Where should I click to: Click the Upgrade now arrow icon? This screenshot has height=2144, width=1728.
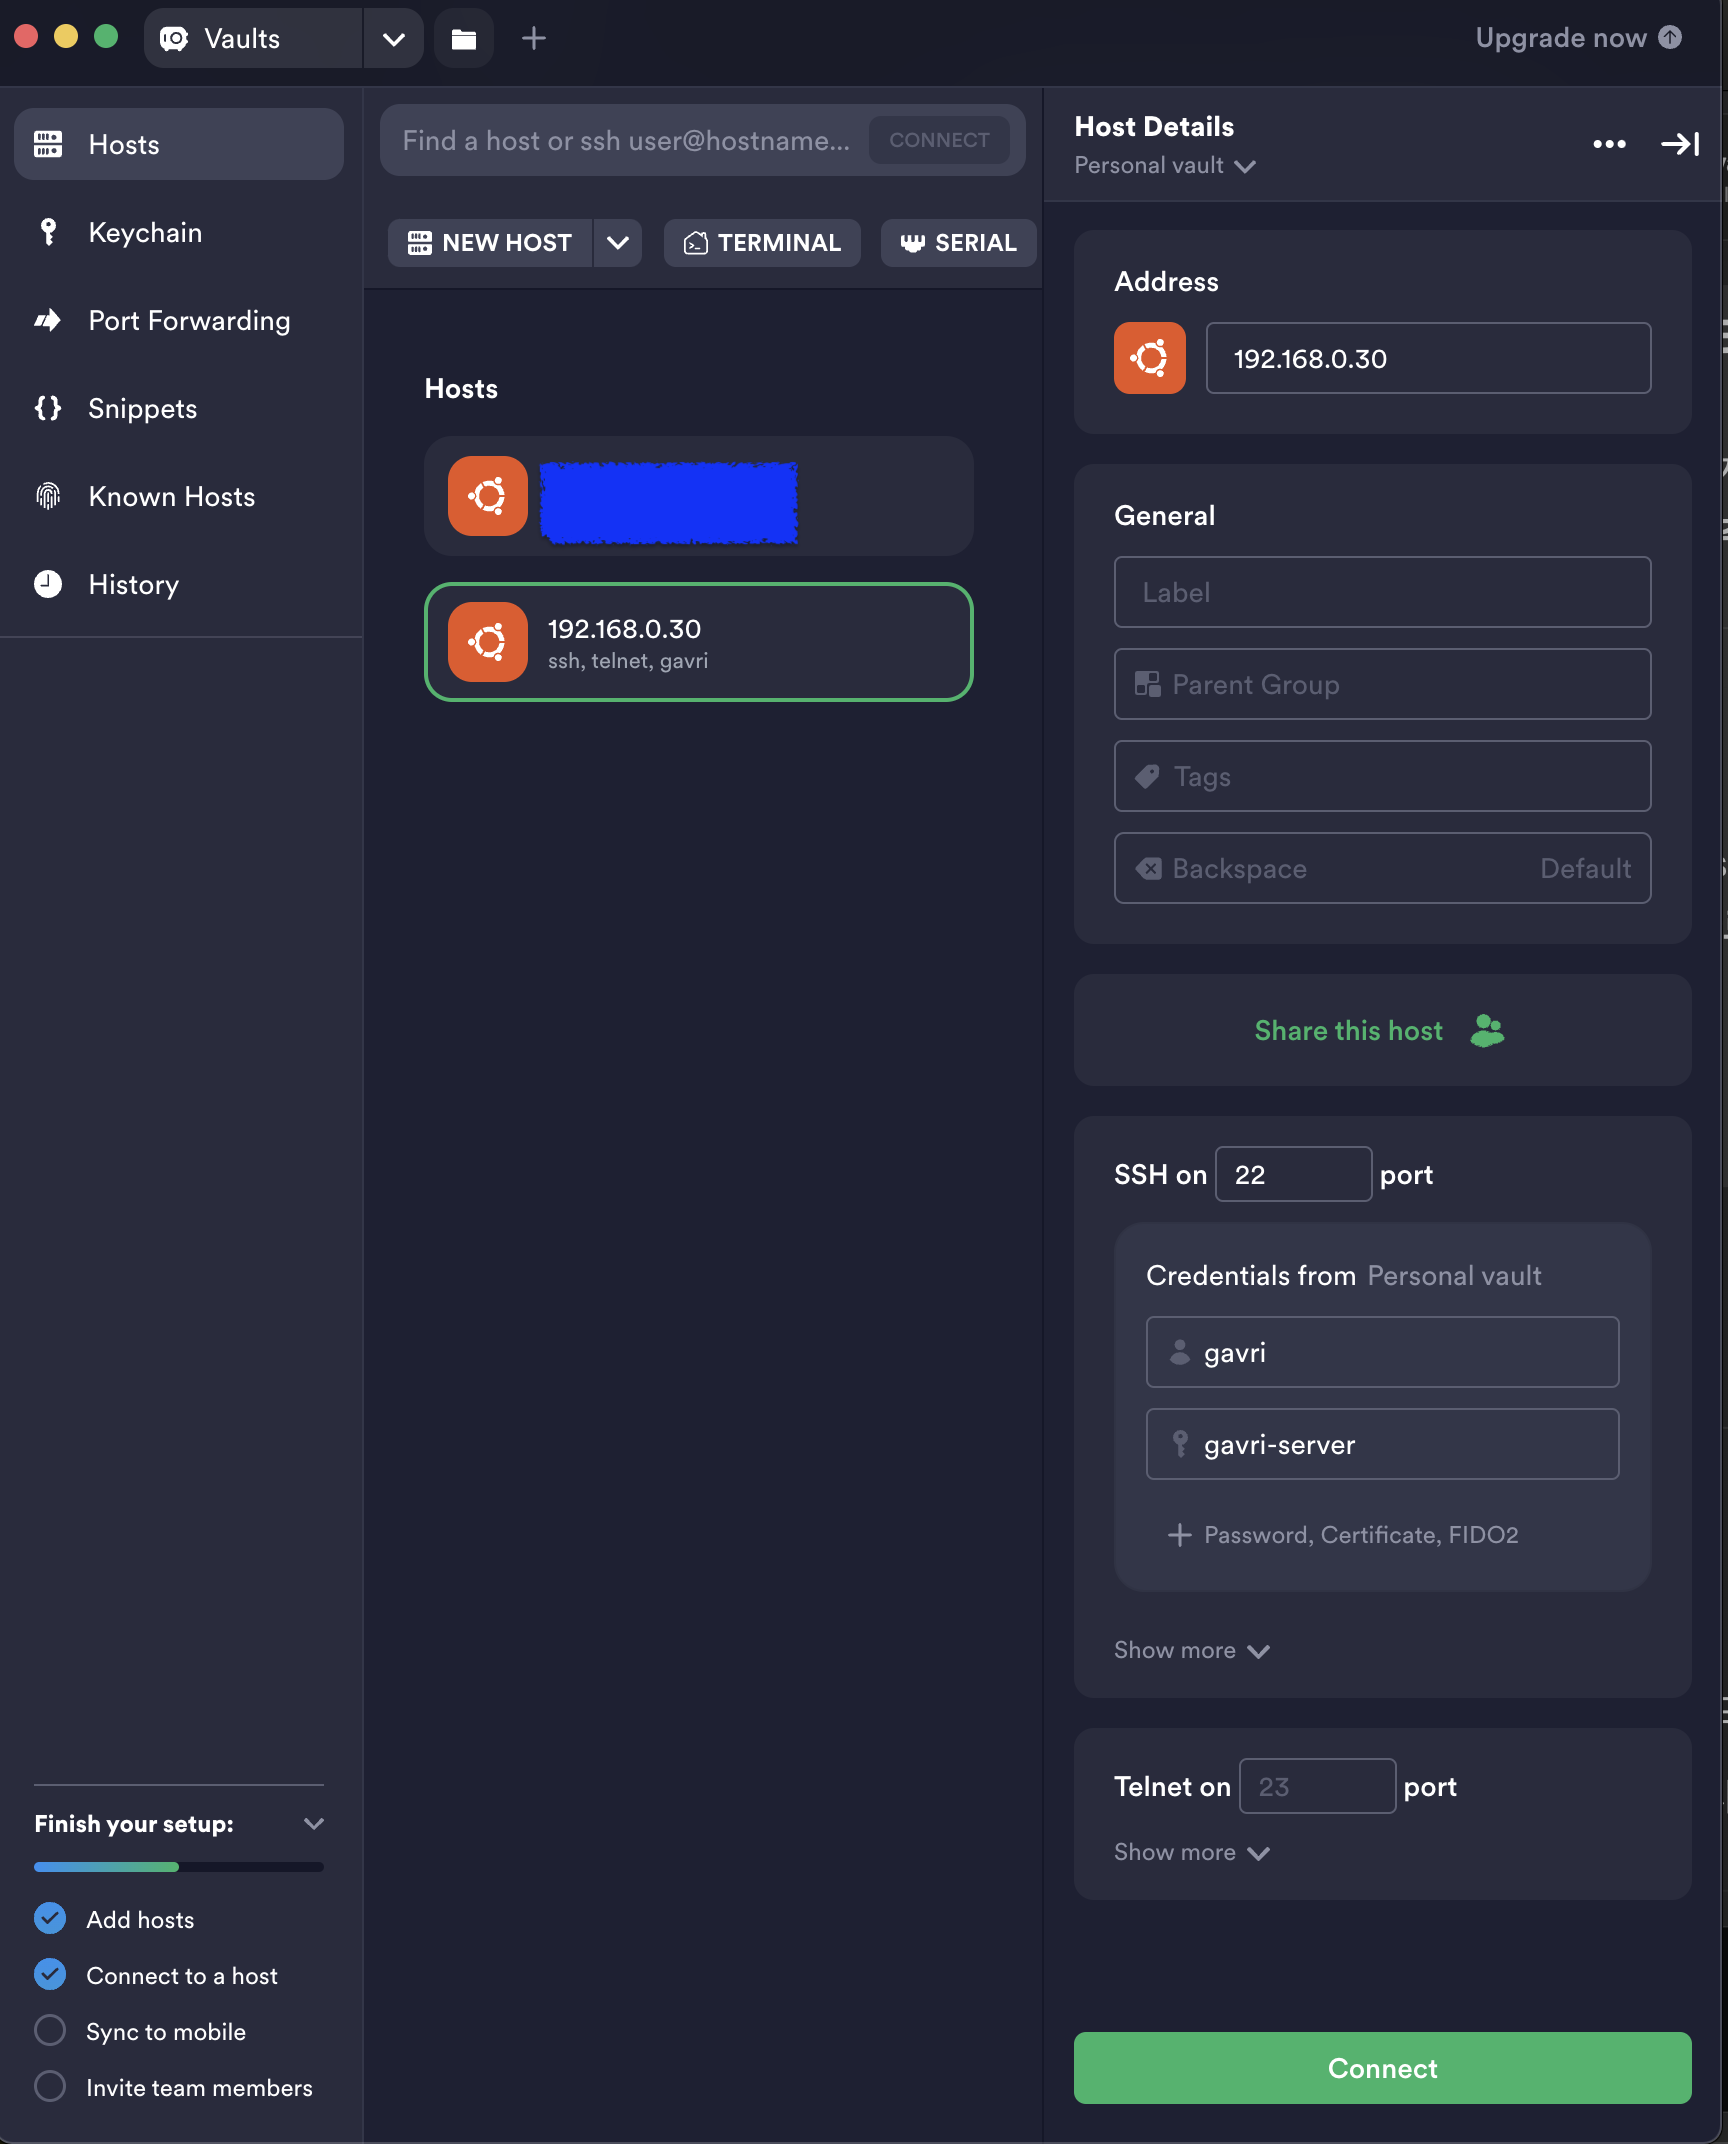click(1670, 37)
